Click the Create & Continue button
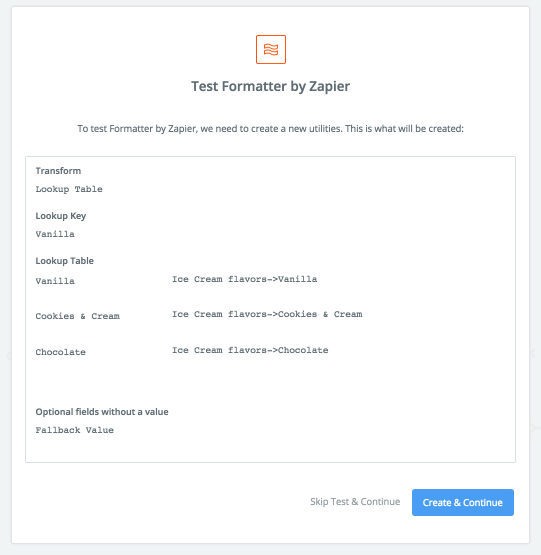Image resolution: width=541 pixels, height=555 pixels. 463,502
